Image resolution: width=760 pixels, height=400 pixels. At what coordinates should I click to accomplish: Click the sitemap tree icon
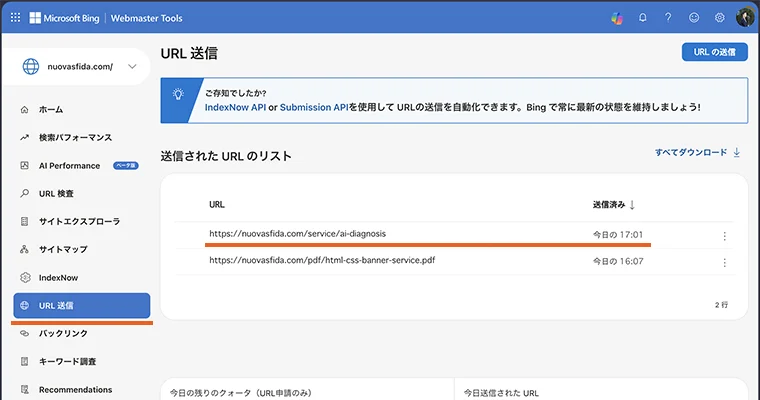pos(24,249)
